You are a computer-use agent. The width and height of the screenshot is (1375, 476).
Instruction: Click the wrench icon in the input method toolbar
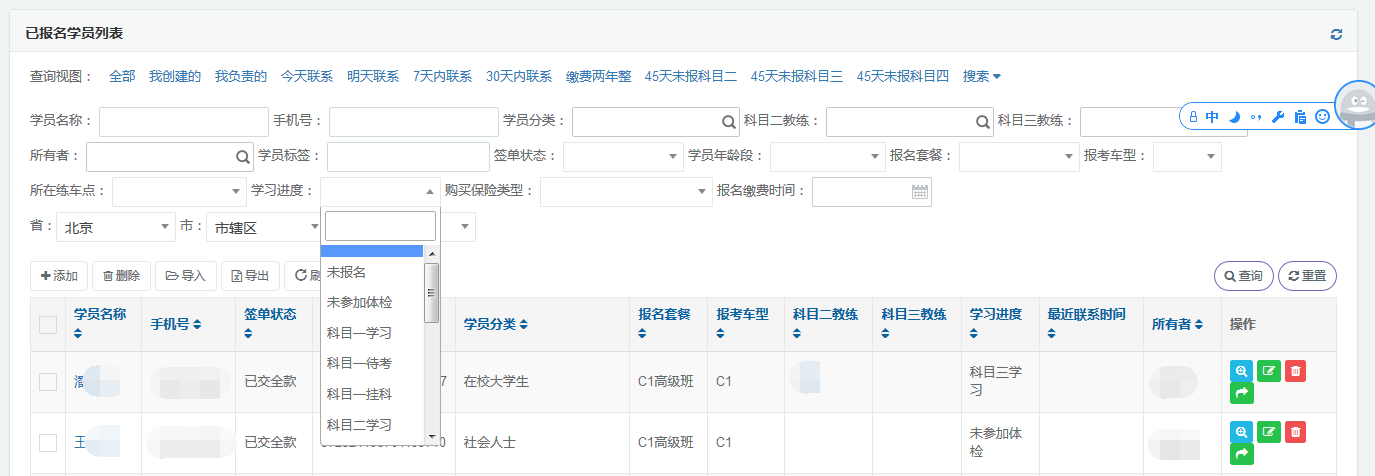click(1277, 117)
